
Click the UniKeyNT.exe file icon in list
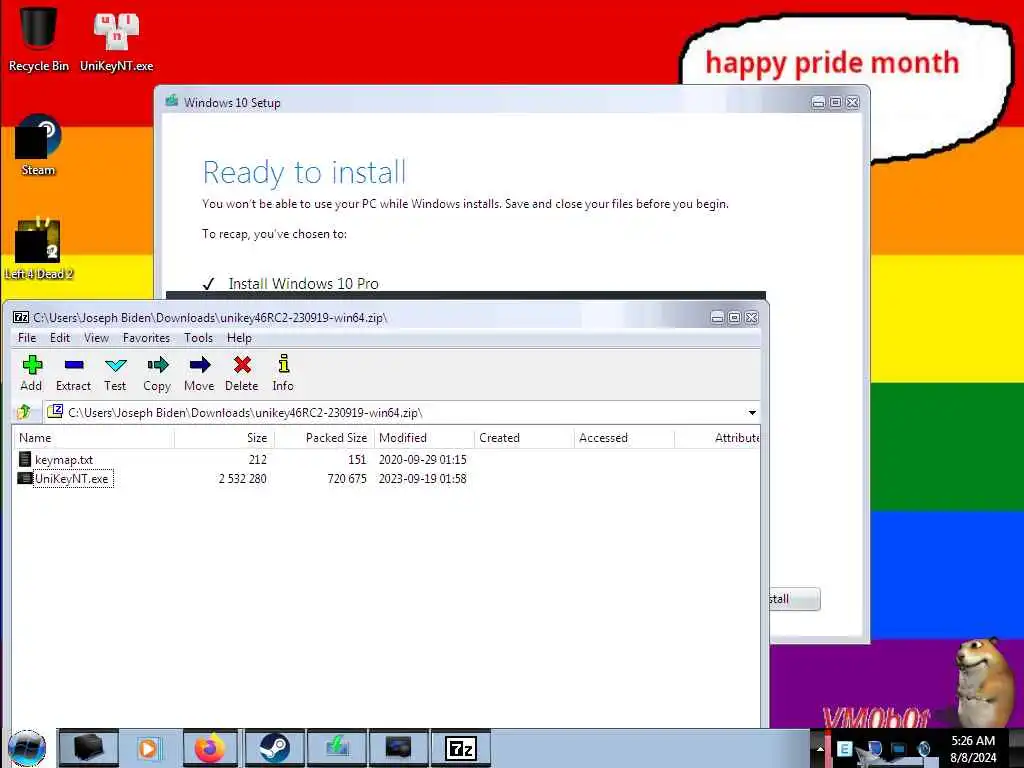tap(25, 478)
